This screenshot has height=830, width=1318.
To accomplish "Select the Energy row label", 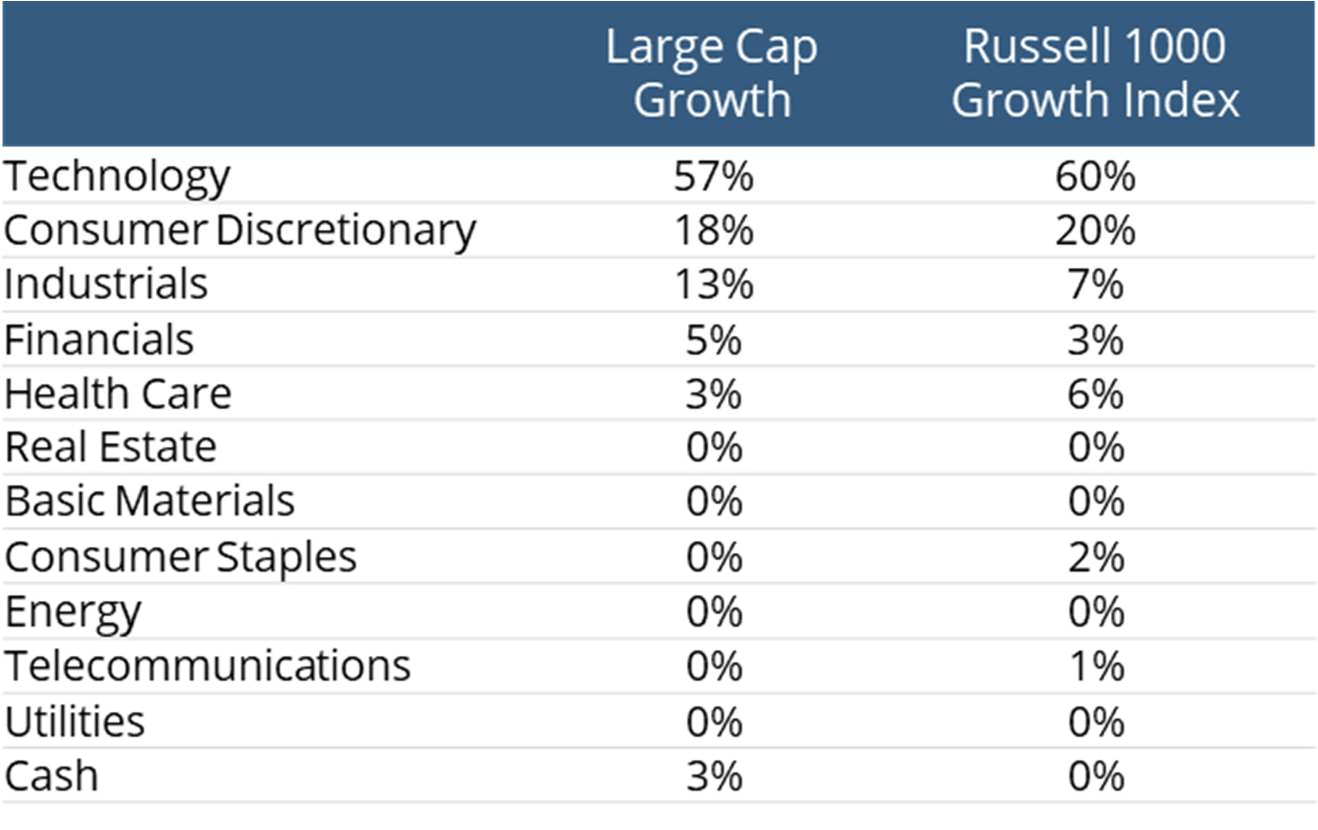I will [x=73, y=611].
